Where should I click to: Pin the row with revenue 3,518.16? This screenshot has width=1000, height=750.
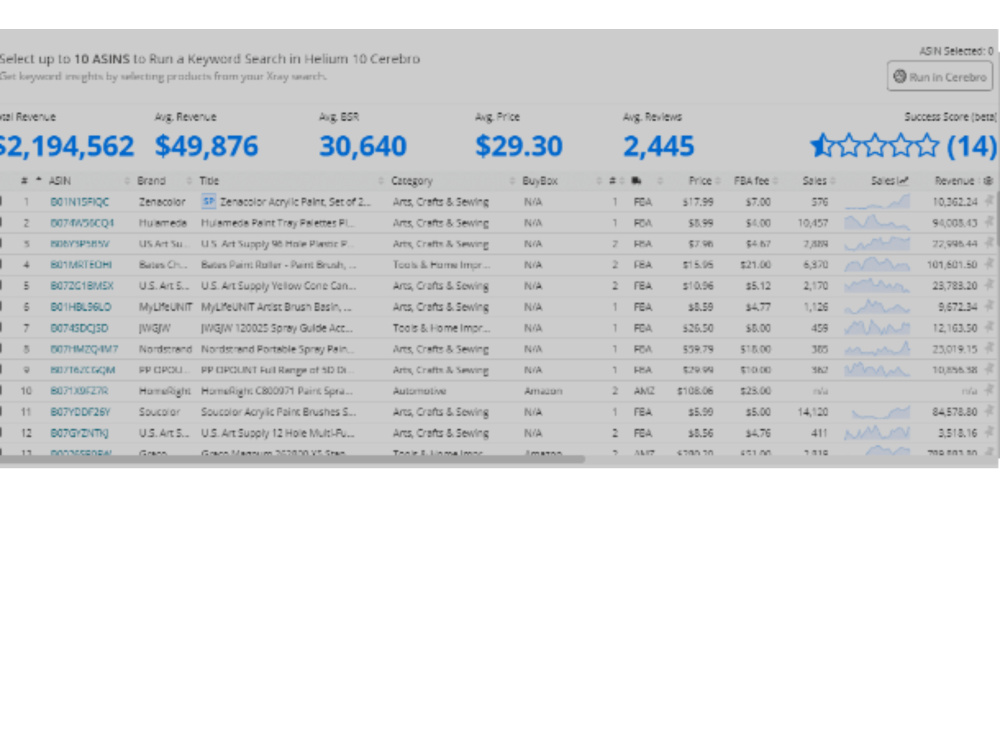point(989,433)
